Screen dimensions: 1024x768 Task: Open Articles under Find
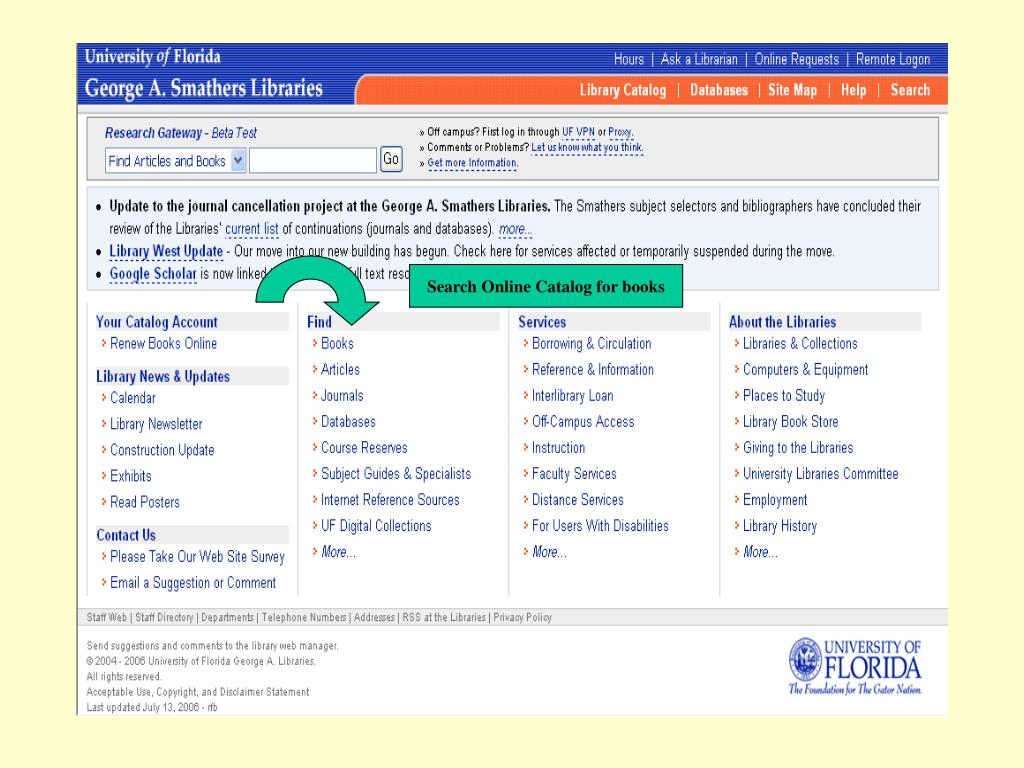pyautogui.click(x=340, y=370)
